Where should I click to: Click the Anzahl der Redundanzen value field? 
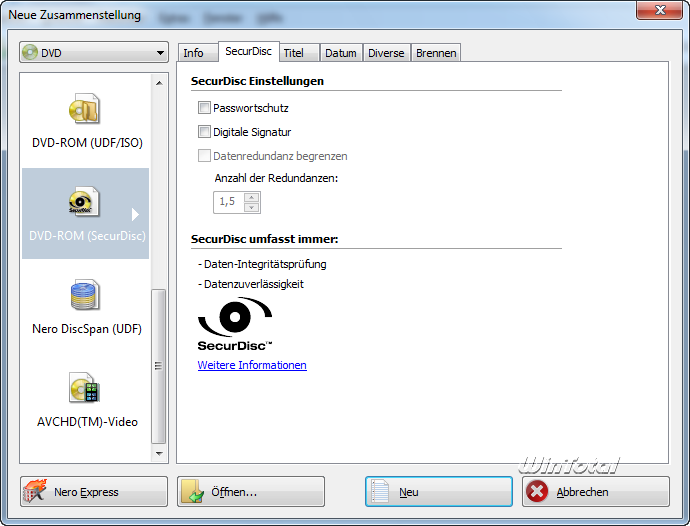click(x=229, y=202)
